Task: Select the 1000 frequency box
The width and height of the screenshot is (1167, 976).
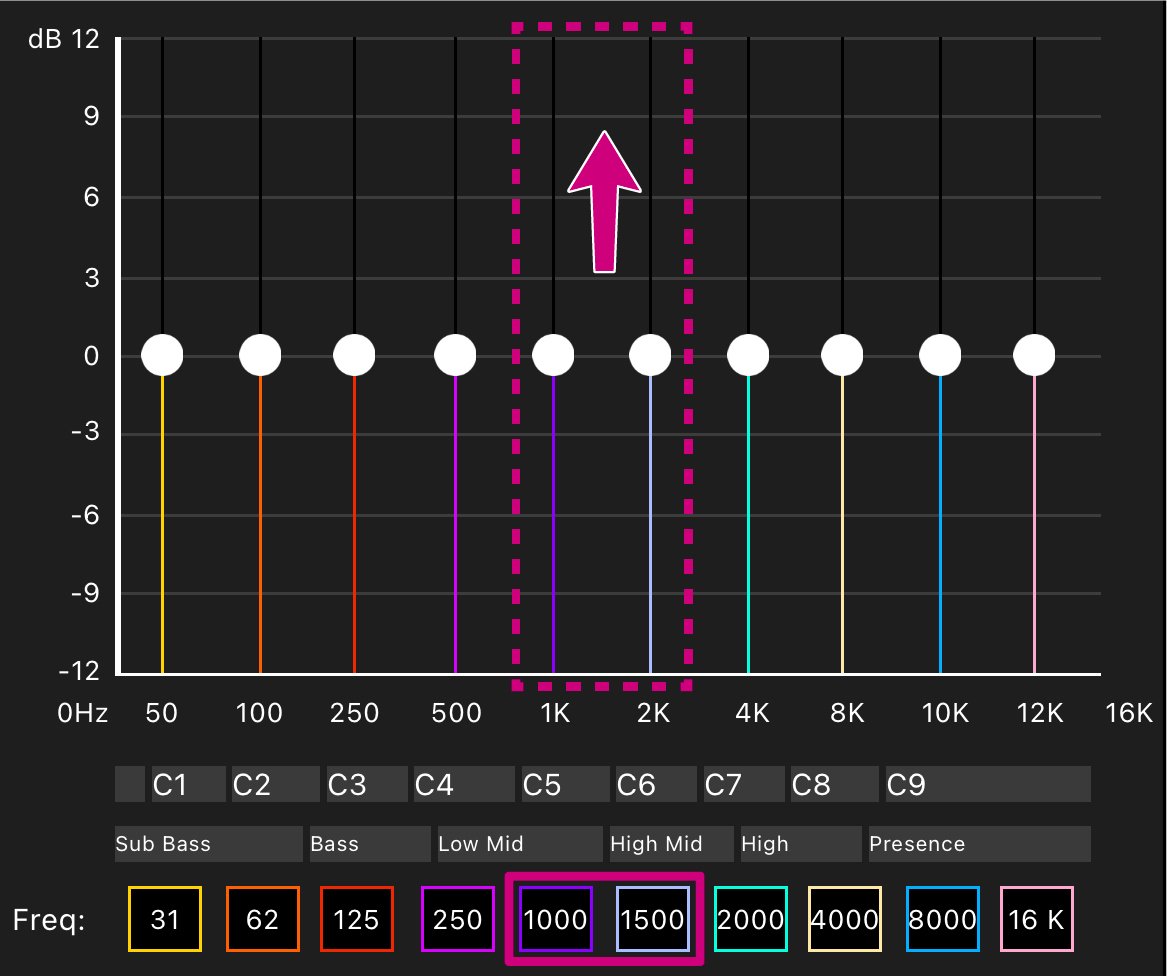Action: click(x=556, y=919)
